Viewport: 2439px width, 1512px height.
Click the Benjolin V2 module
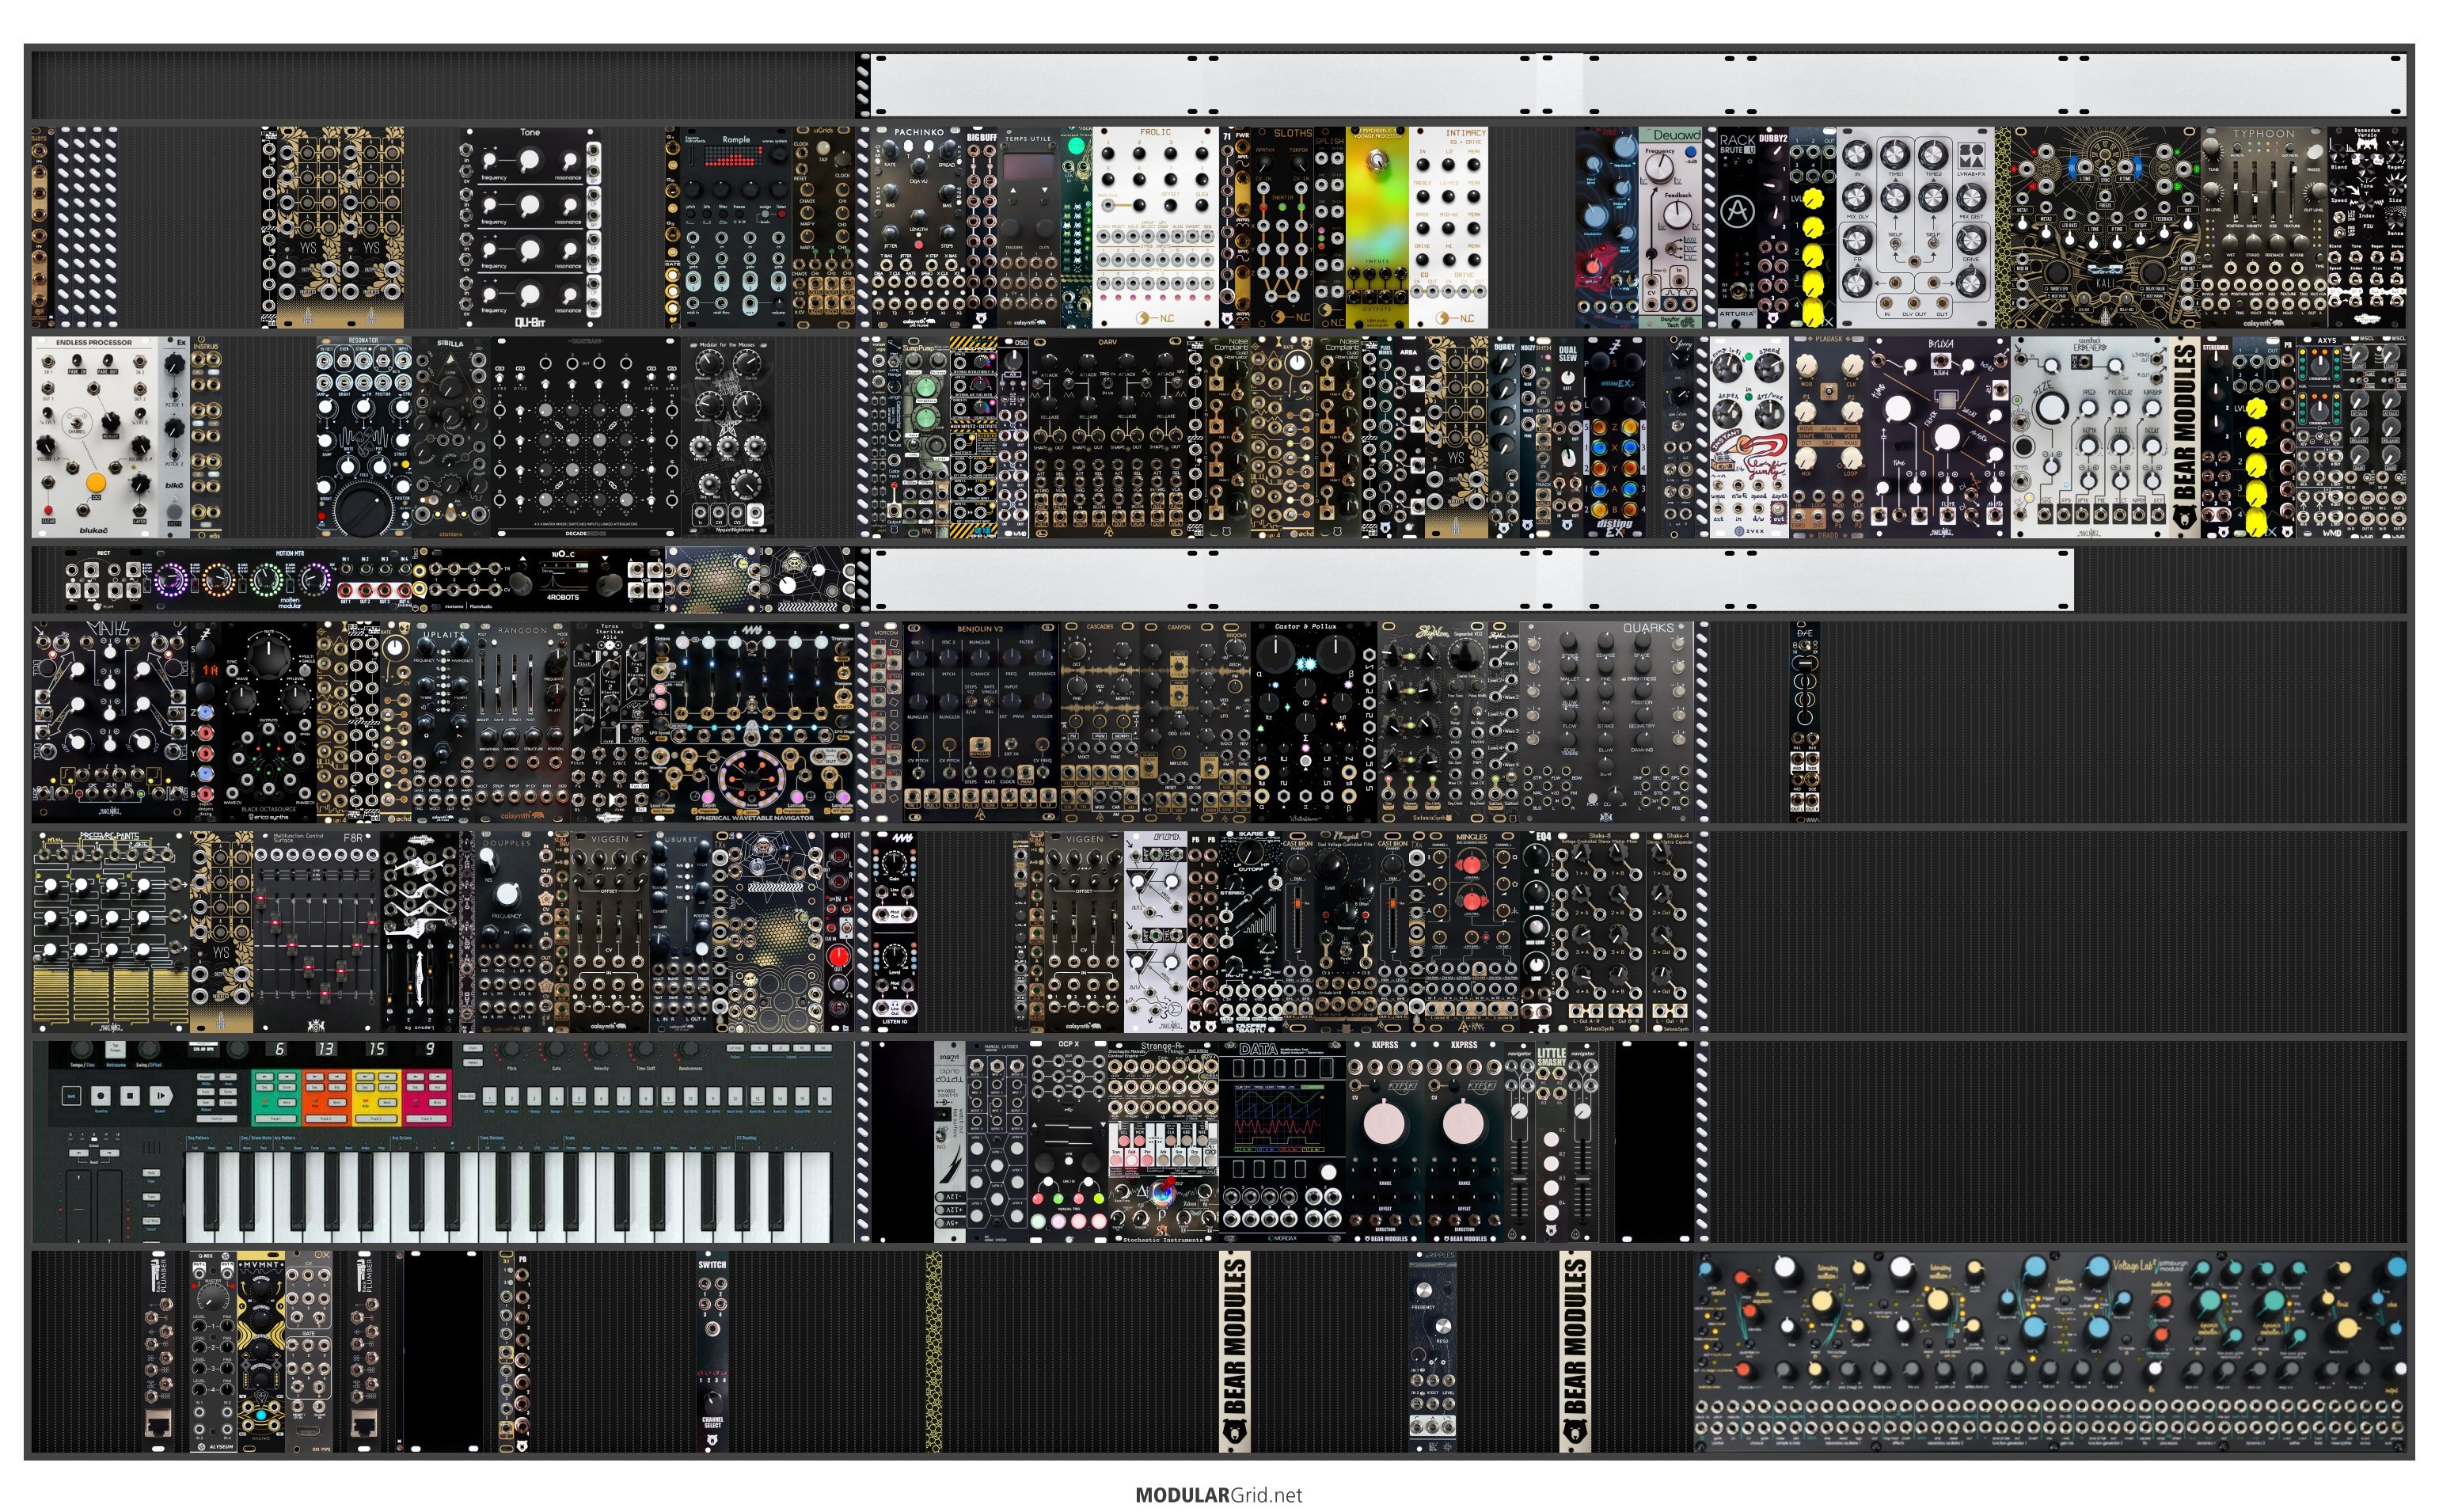tap(980, 722)
